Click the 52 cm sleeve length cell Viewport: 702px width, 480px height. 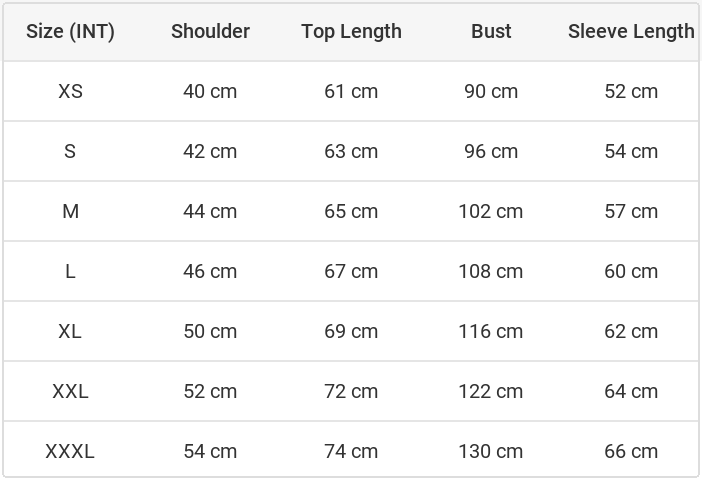tap(631, 91)
